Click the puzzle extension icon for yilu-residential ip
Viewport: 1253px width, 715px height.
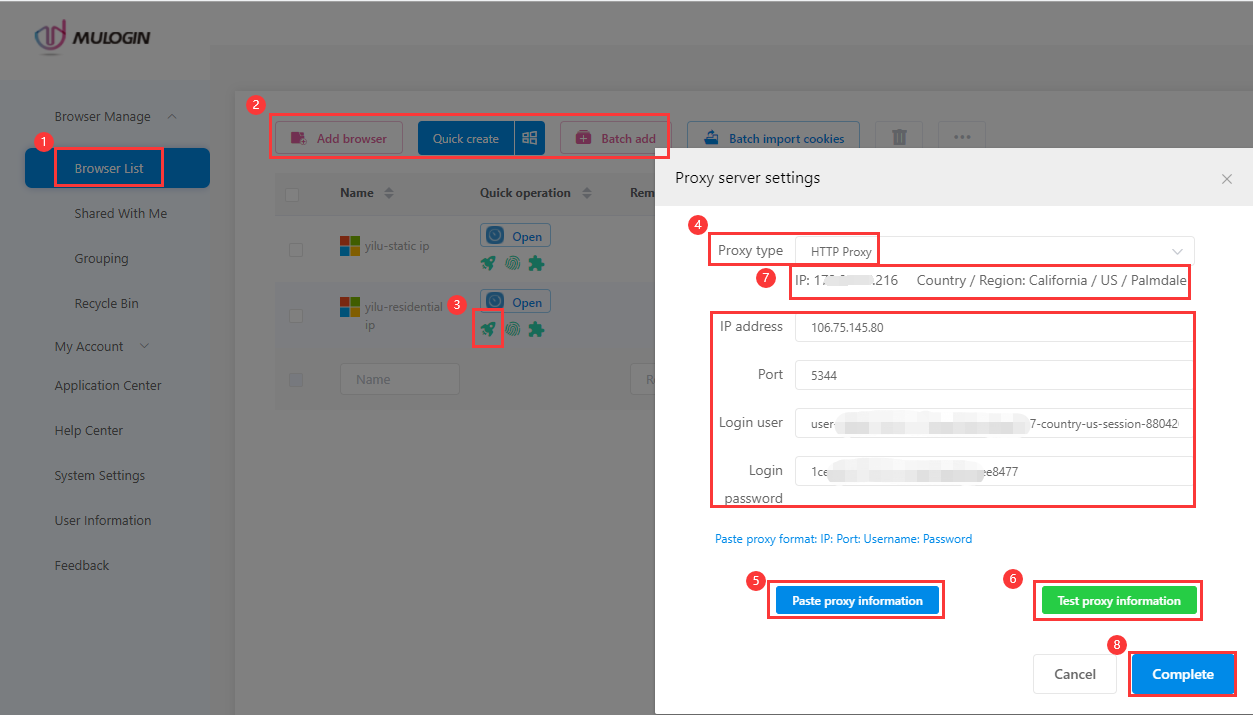tap(536, 328)
